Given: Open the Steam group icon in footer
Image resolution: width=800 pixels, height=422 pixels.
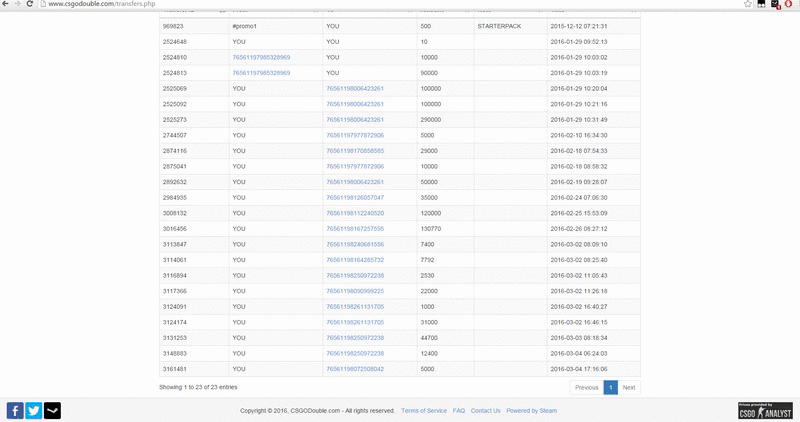Looking at the screenshot, I should point(52,410).
